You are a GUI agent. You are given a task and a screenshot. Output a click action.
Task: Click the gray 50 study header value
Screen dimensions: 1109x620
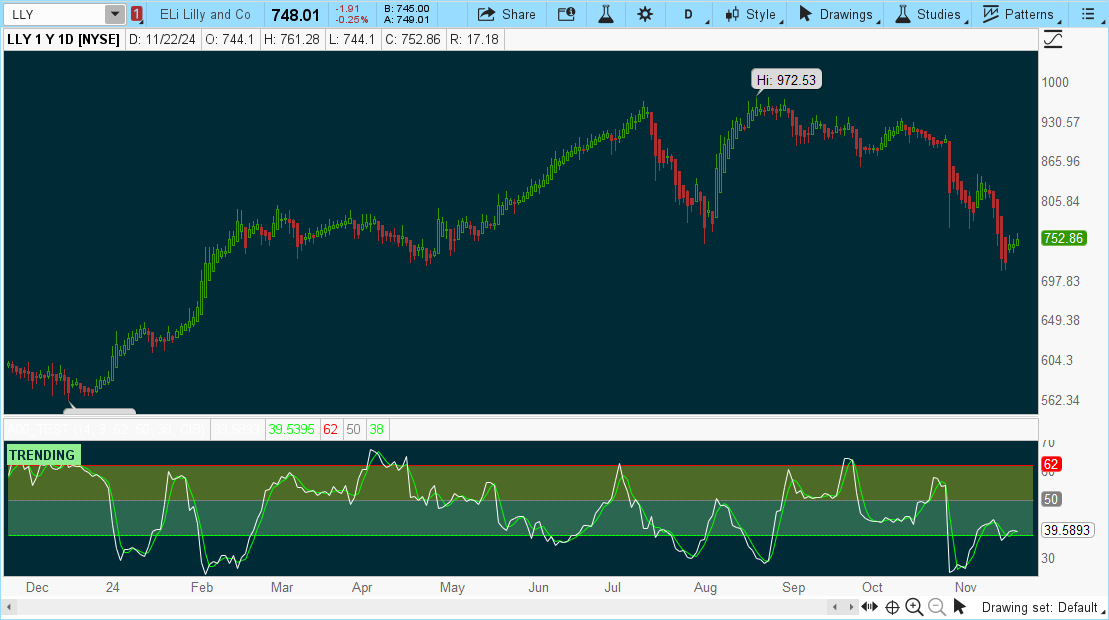click(354, 429)
